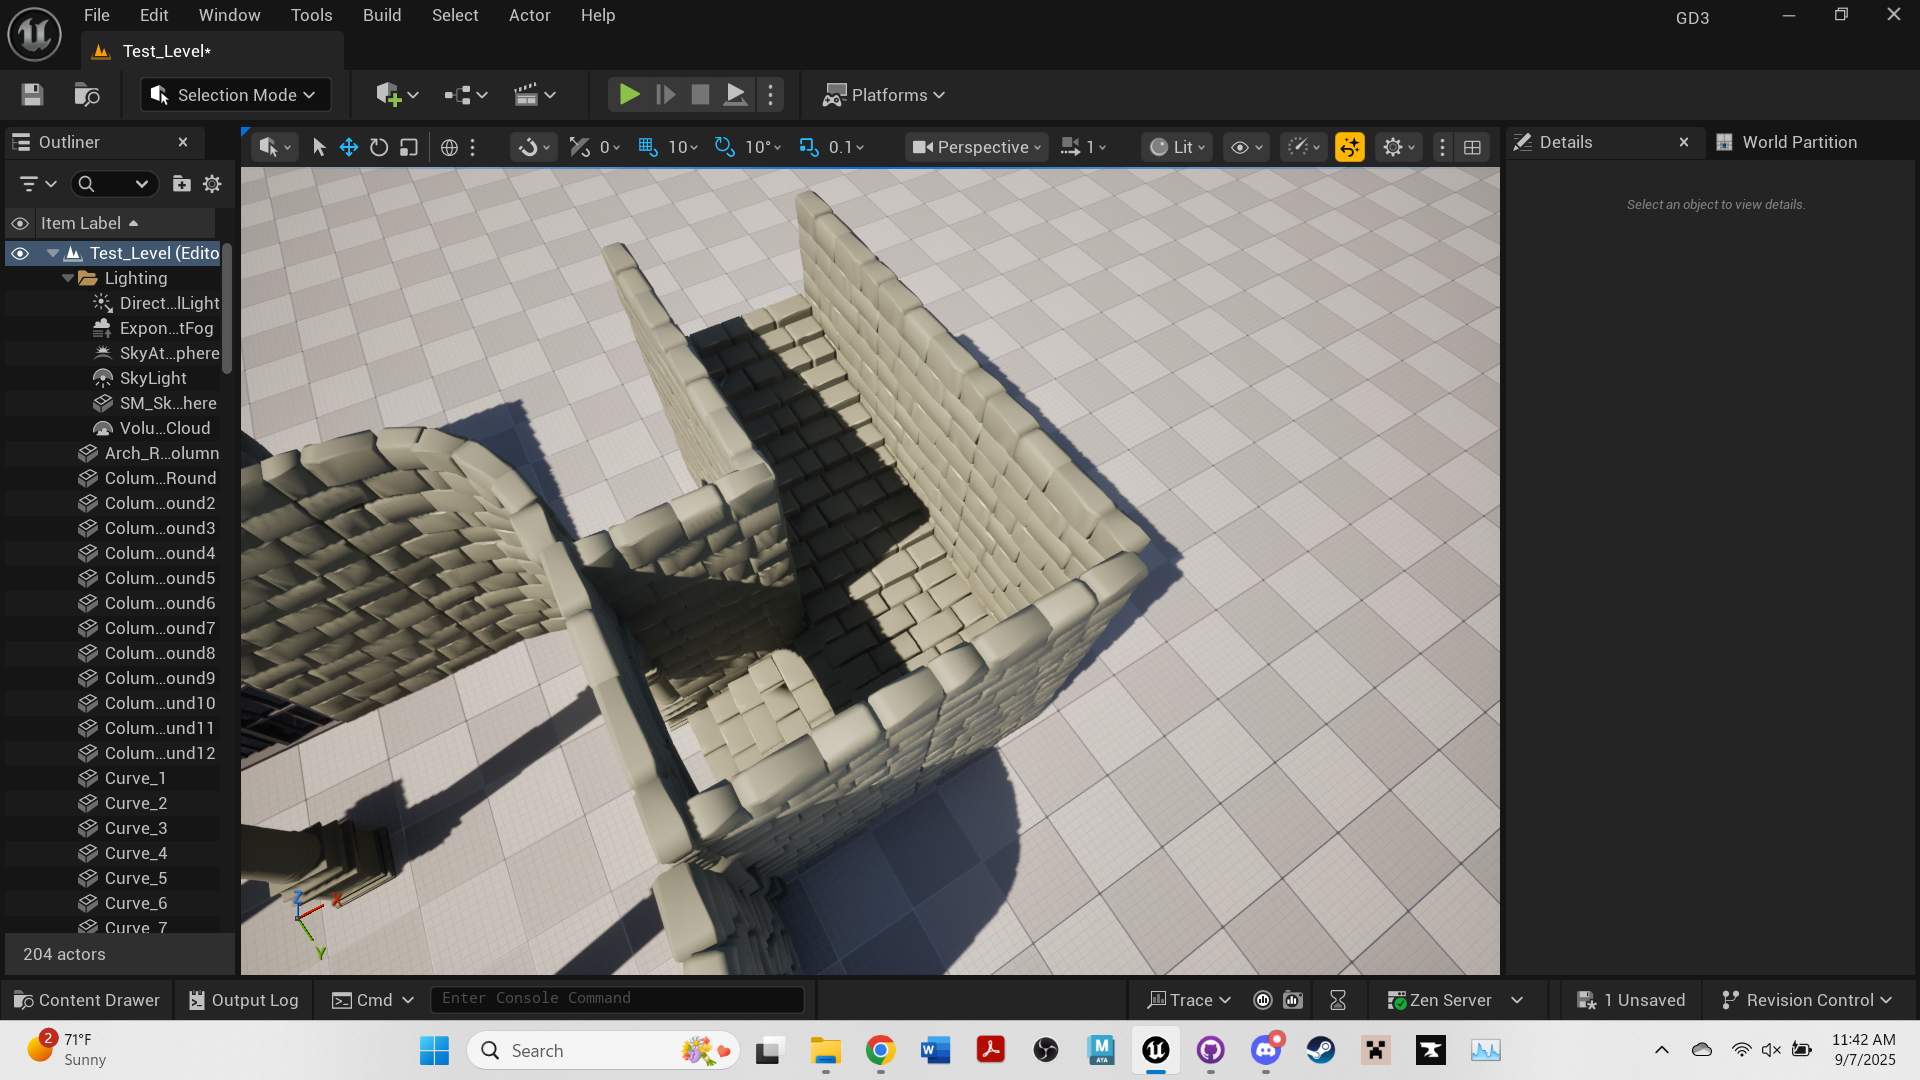Click the console command input field
This screenshot has width=1920, height=1080.
click(617, 998)
